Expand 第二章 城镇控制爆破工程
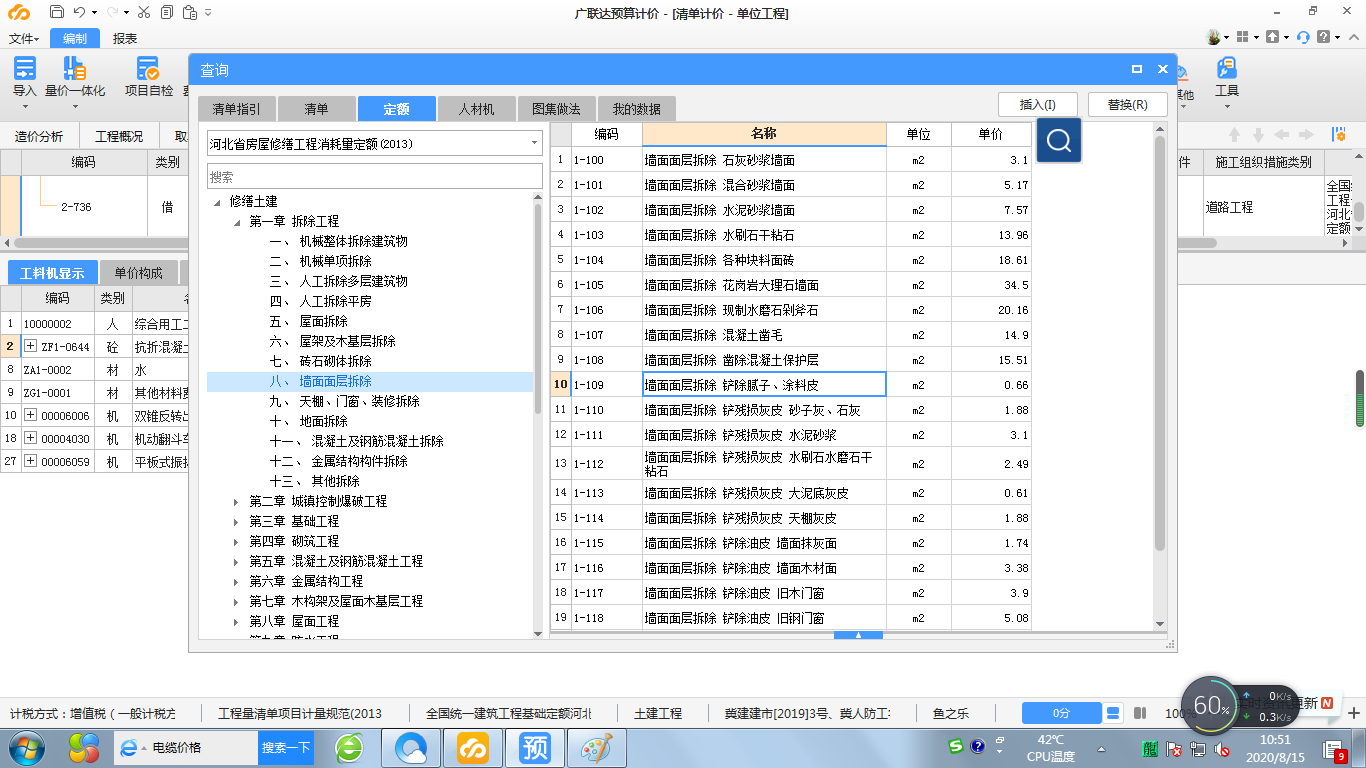Image resolution: width=1366 pixels, height=768 pixels. [x=237, y=501]
